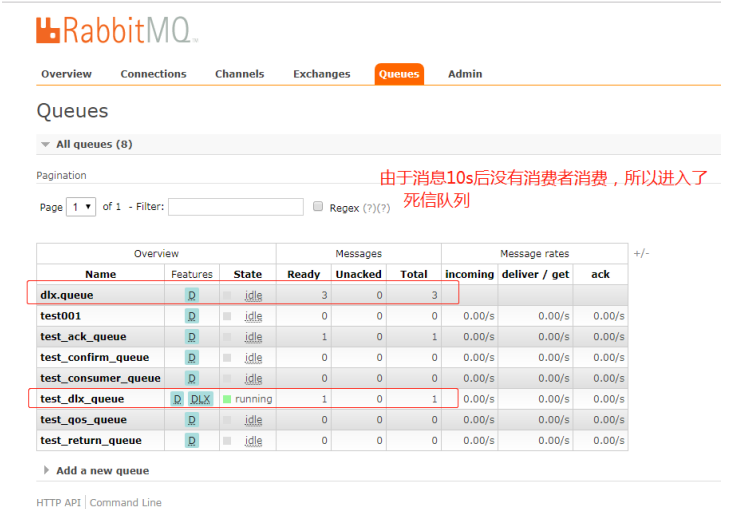Open the test_confirm_queue link
Image resolution: width=753 pixels, height=509 pixels.
coord(95,358)
